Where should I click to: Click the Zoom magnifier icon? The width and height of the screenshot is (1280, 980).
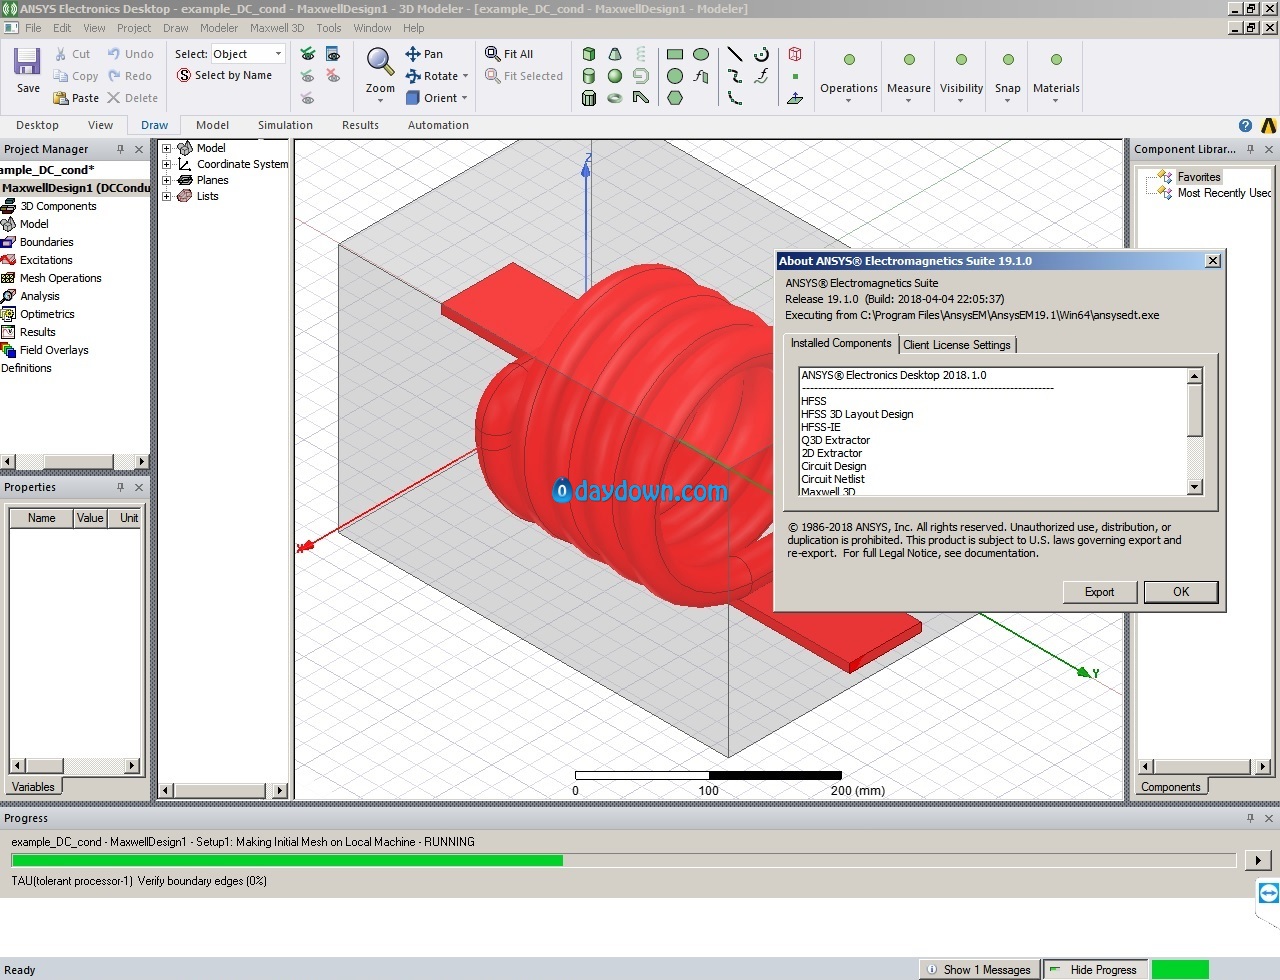(x=380, y=62)
